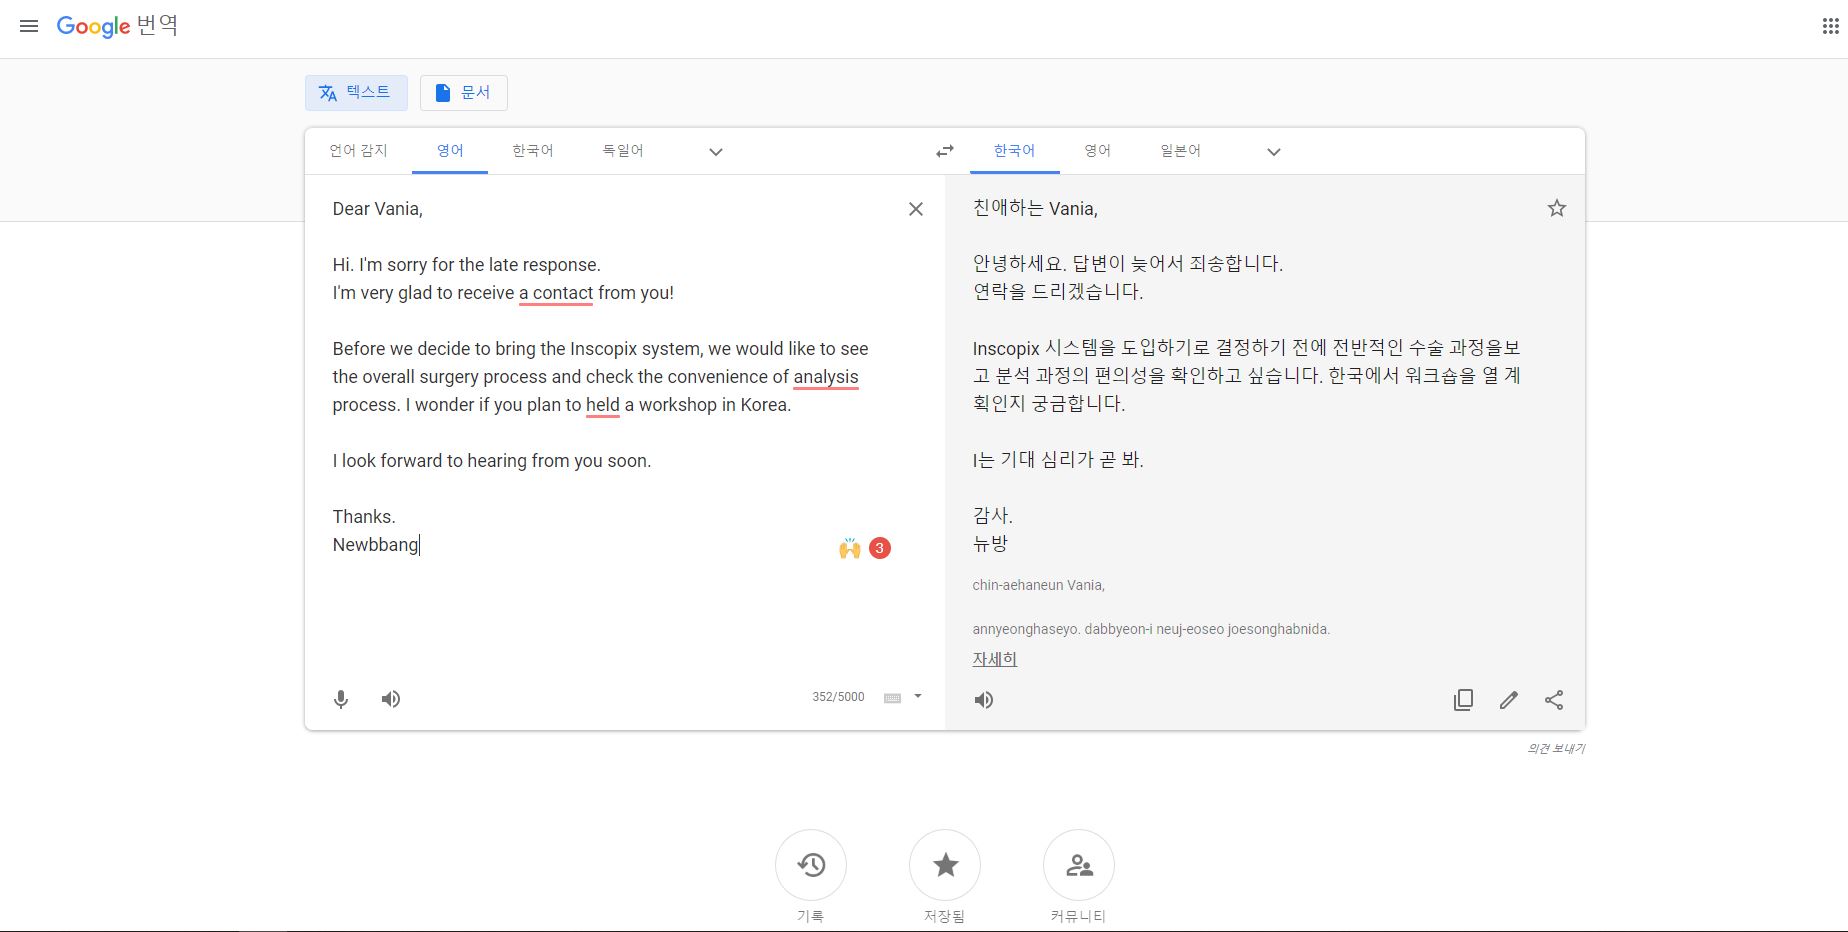Start voice input with the microphone

pos(341,699)
